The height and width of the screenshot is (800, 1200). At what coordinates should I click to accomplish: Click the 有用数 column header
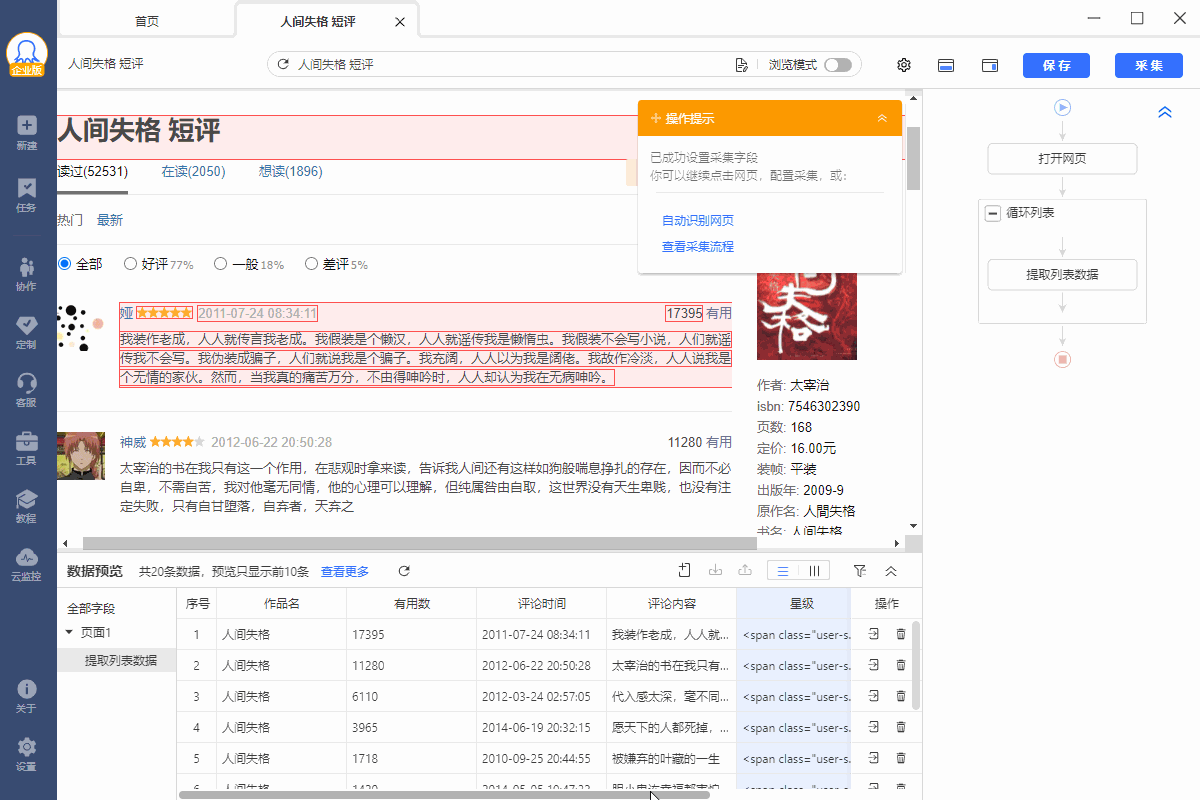[x=411, y=603]
